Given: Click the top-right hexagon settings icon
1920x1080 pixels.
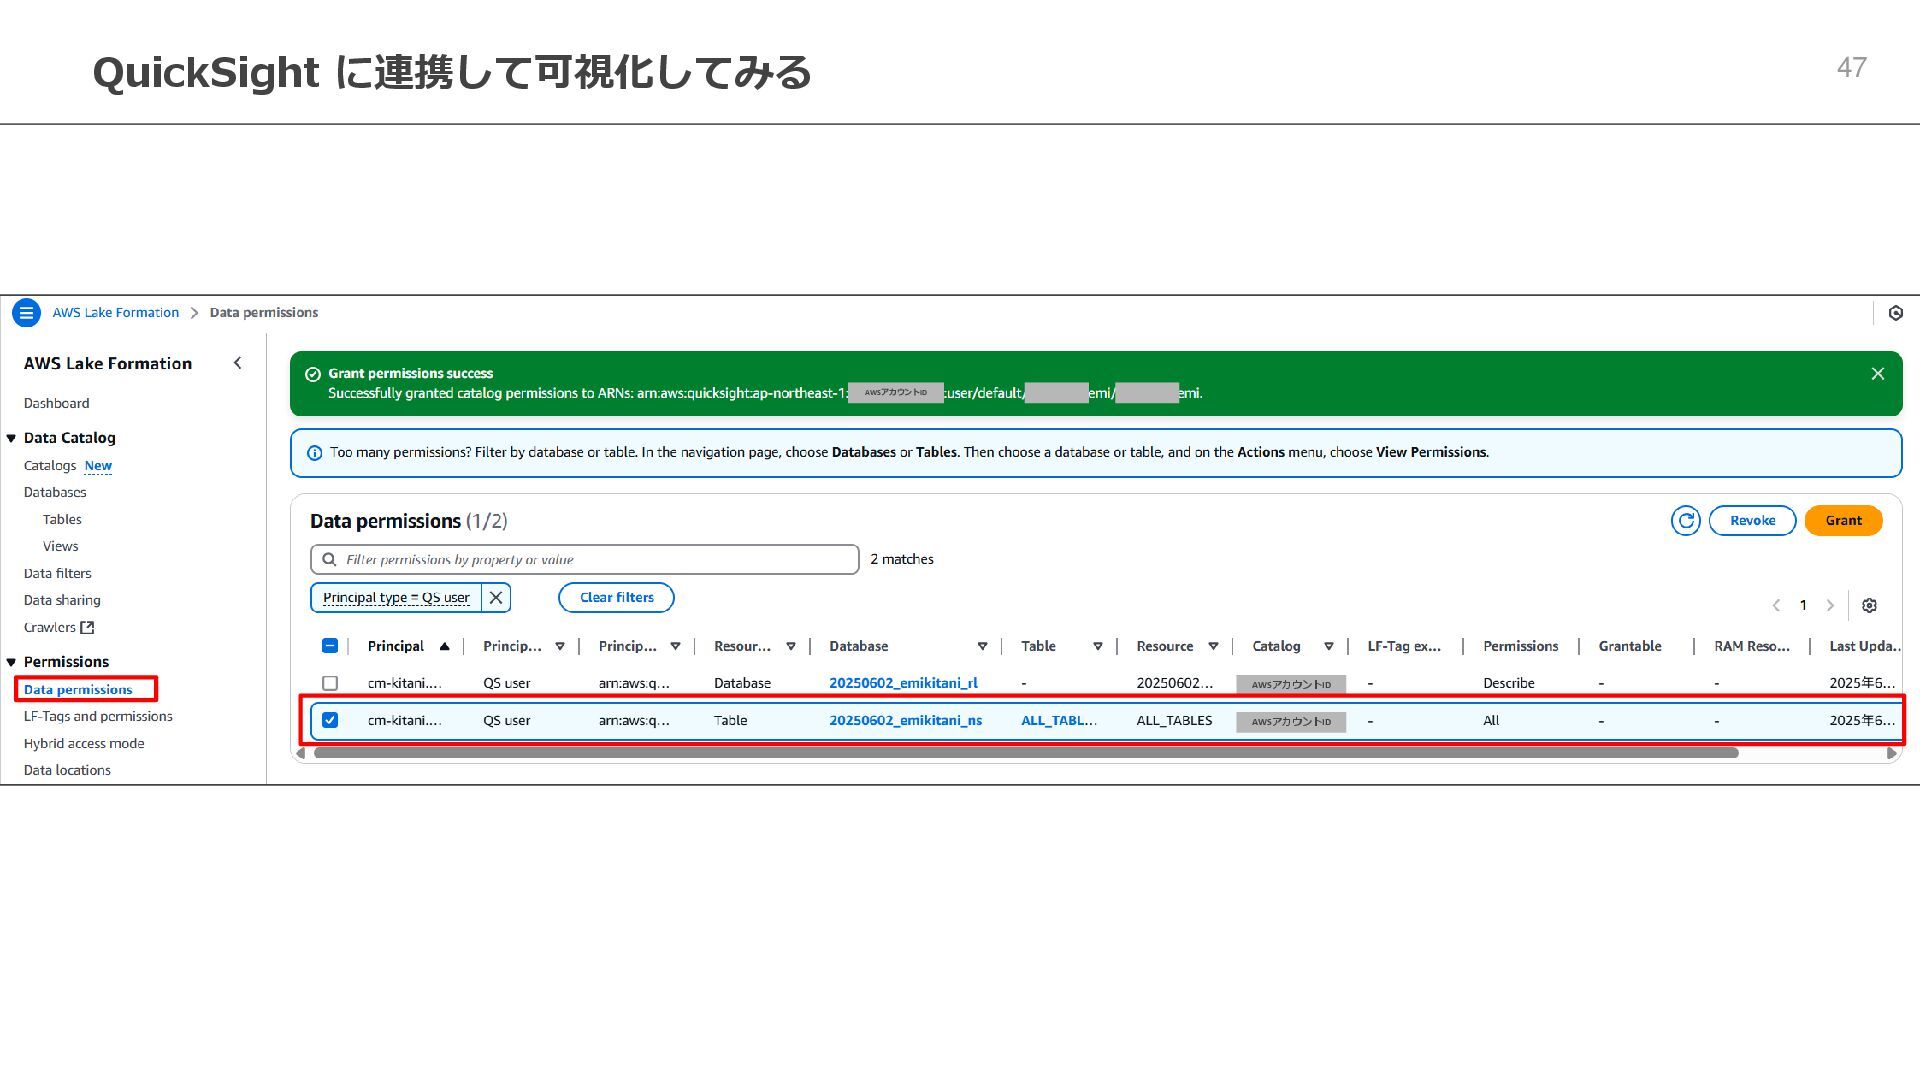Looking at the screenshot, I should (x=1896, y=313).
